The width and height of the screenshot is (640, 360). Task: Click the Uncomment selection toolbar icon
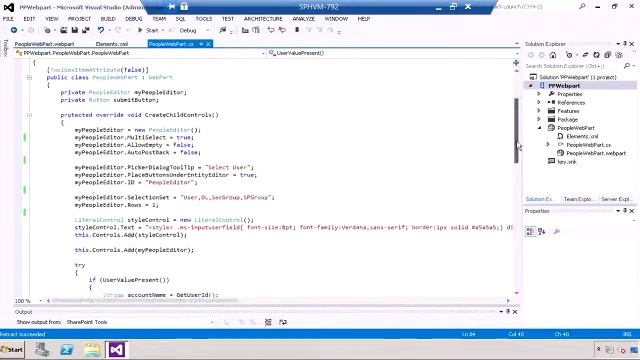click(x=282, y=30)
